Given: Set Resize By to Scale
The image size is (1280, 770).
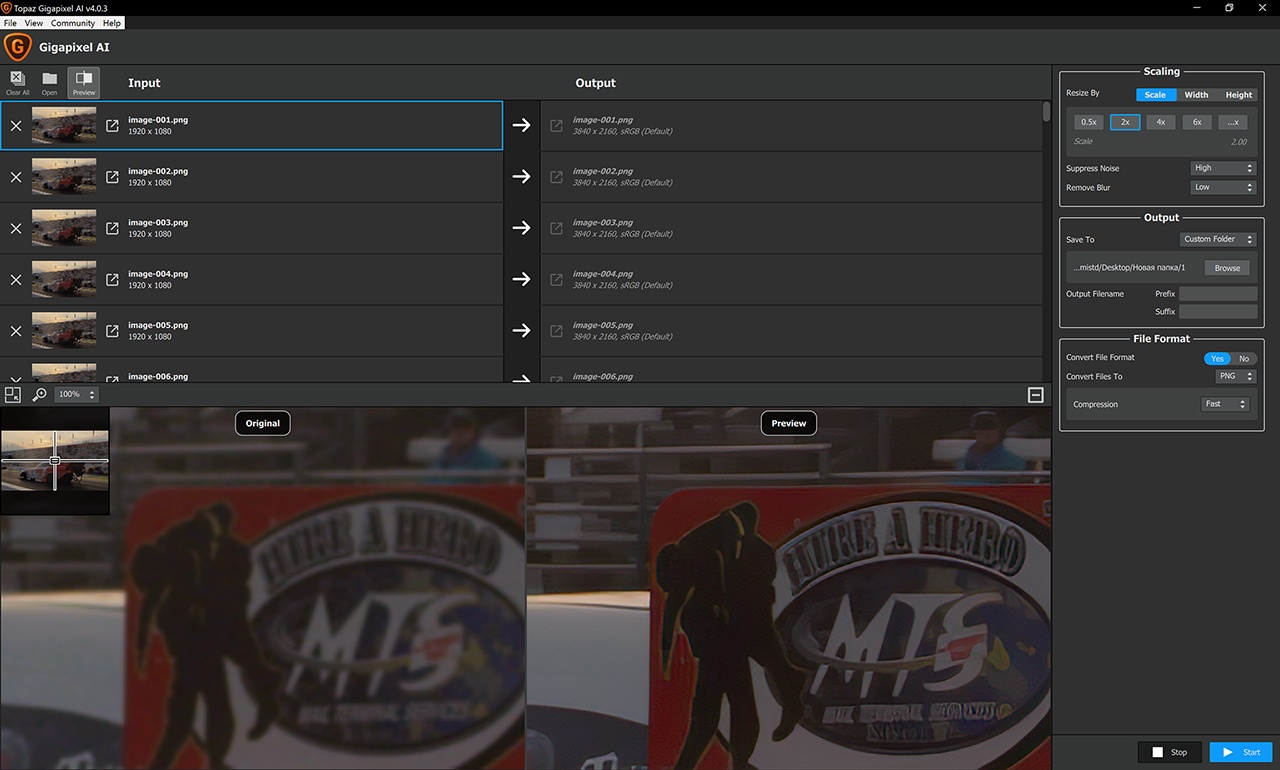Looking at the screenshot, I should 1155,95.
